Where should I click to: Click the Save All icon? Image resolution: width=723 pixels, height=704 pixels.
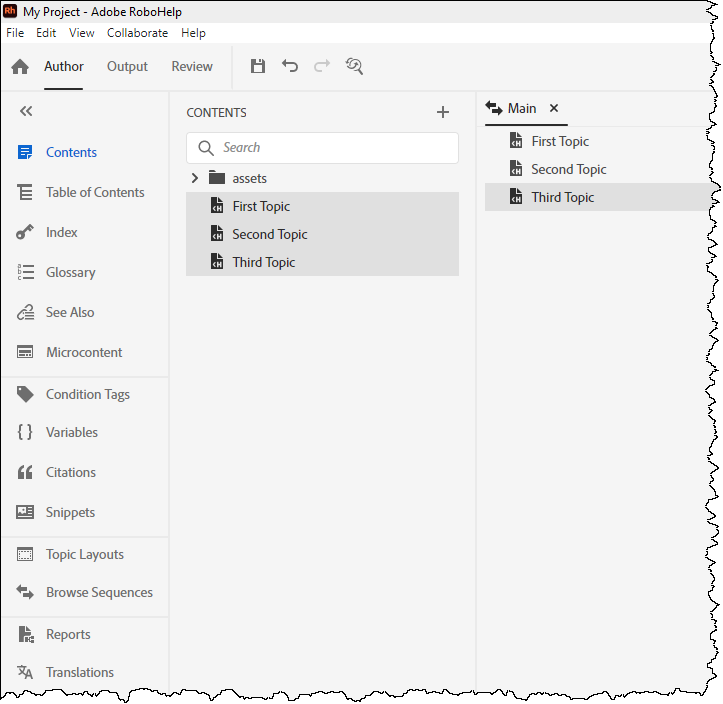(x=258, y=67)
